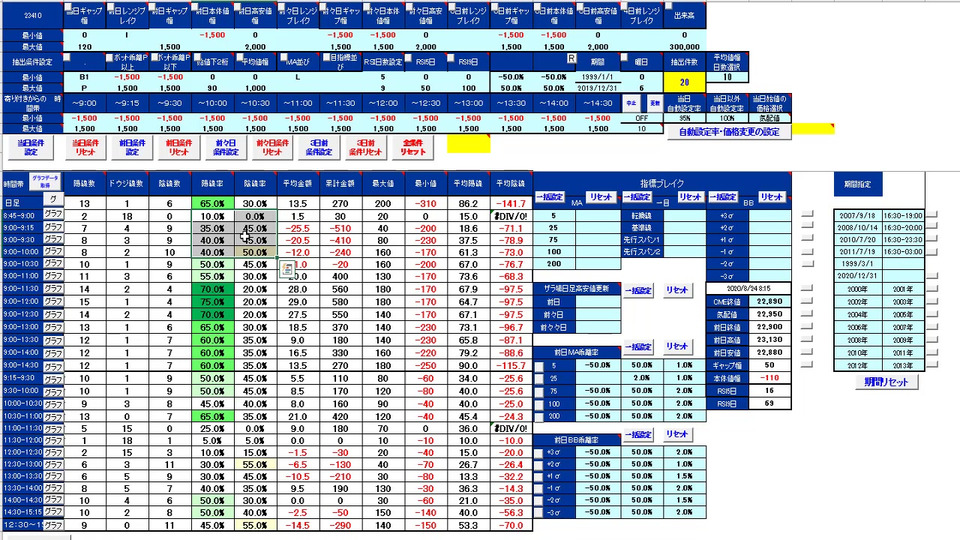This screenshot has width=960, height=540.
Task: Click the small R button above 期間
Action: click(x=571, y=58)
